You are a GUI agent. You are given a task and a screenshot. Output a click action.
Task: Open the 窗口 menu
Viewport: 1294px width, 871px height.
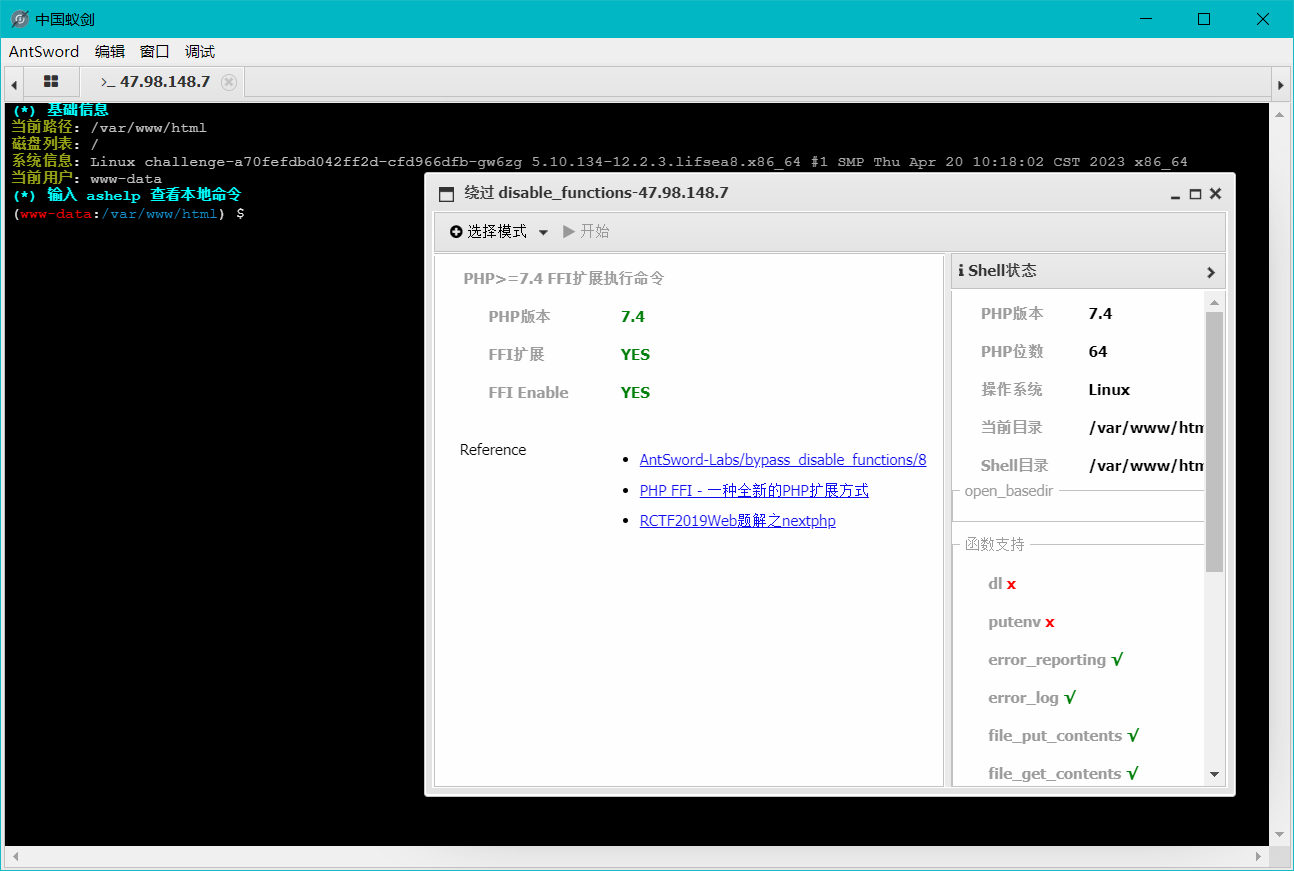coord(155,52)
